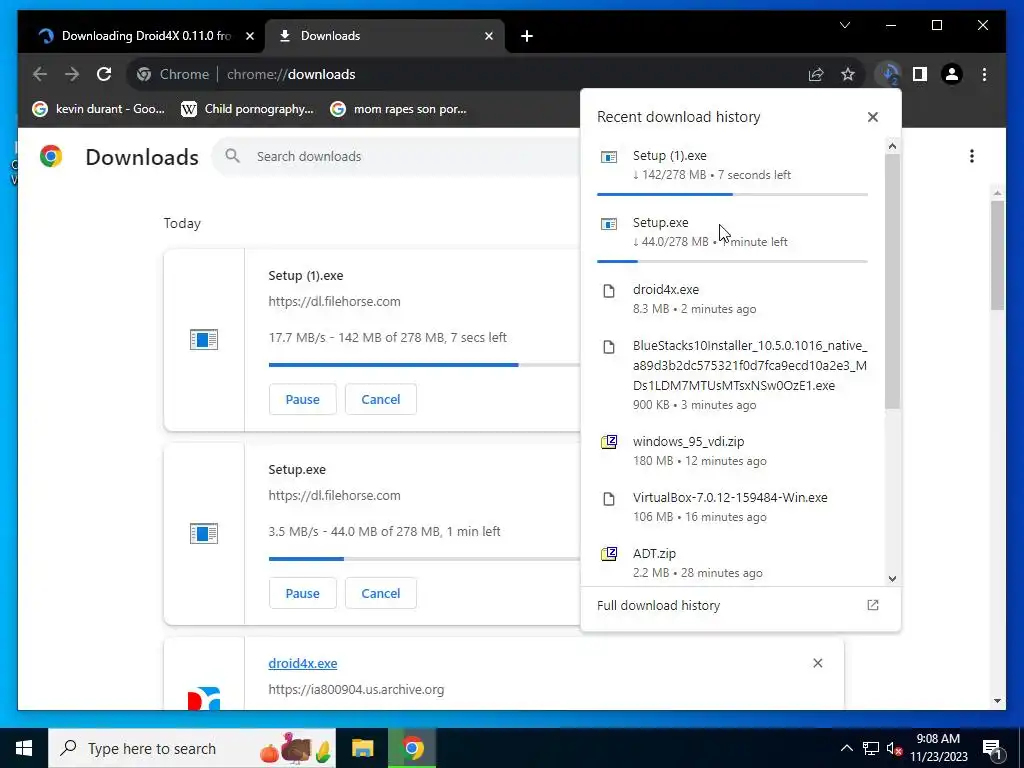The image size is (1024, 768).
Task: Open a new tab with plus button
Action: click(527, 36)
